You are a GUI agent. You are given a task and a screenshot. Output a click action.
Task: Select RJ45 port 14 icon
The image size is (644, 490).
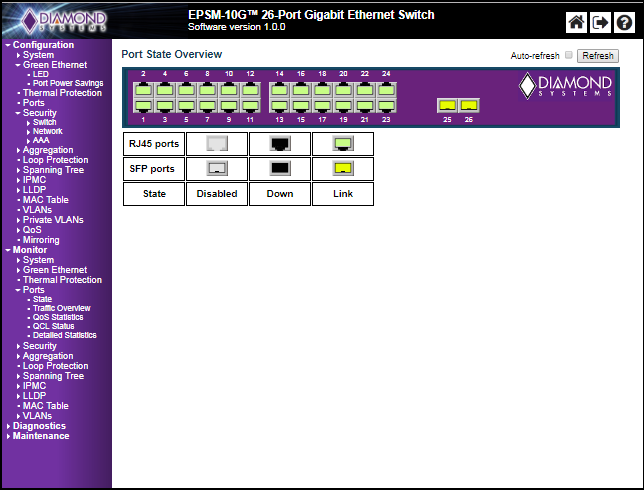coord(279,89)
